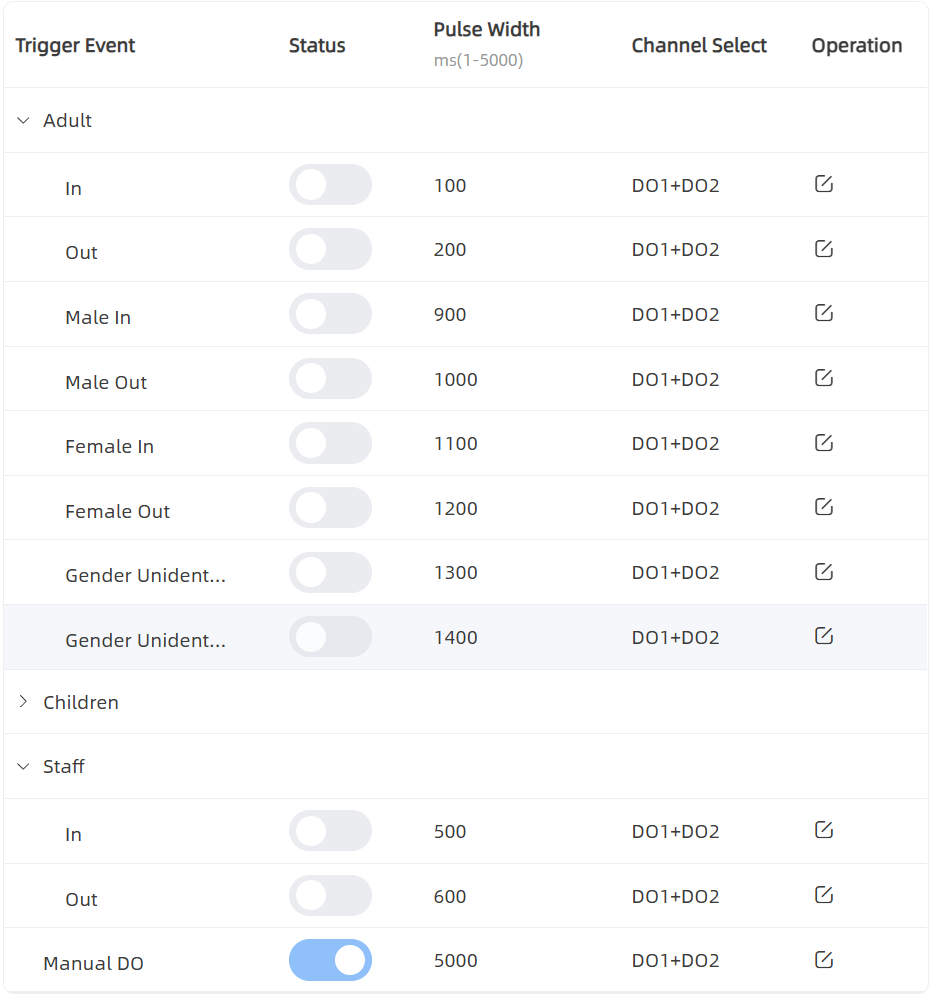Click edit icon for Male In row

(x=824, y=313)
